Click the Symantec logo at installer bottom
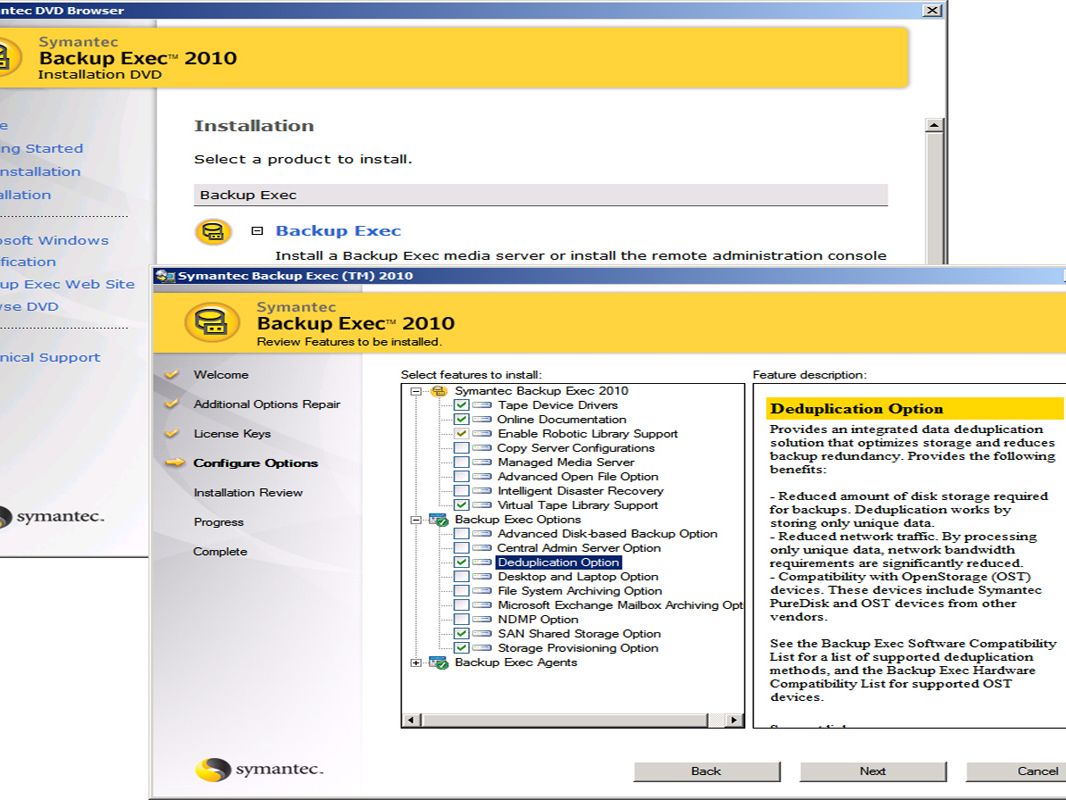The width and height of the screenshot is (1066, 800). pyautogui.click(x=260, y=769)
